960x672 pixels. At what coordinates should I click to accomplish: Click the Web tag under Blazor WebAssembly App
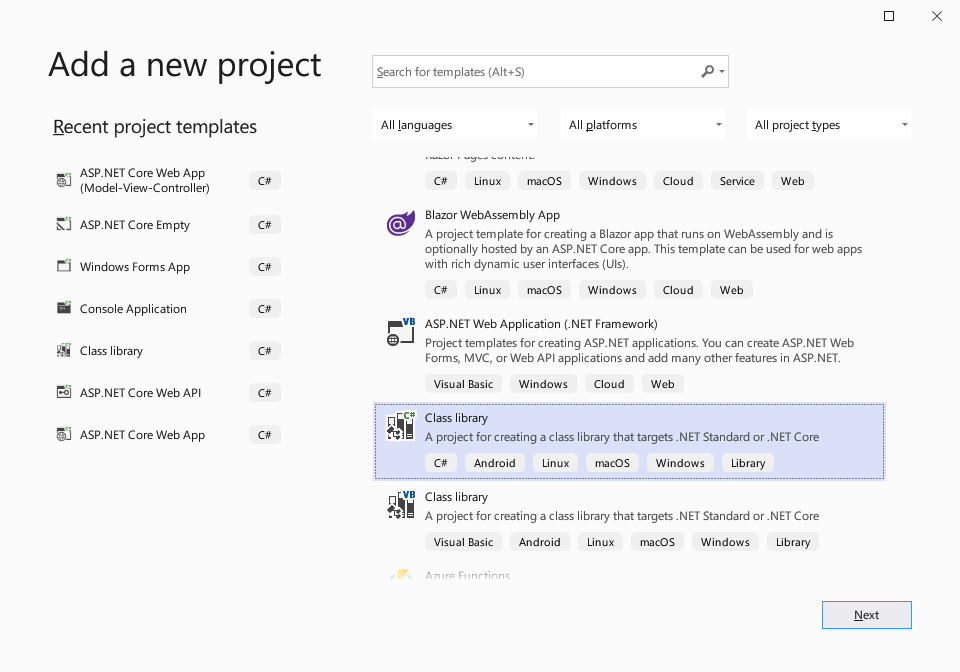click(731, 289)
